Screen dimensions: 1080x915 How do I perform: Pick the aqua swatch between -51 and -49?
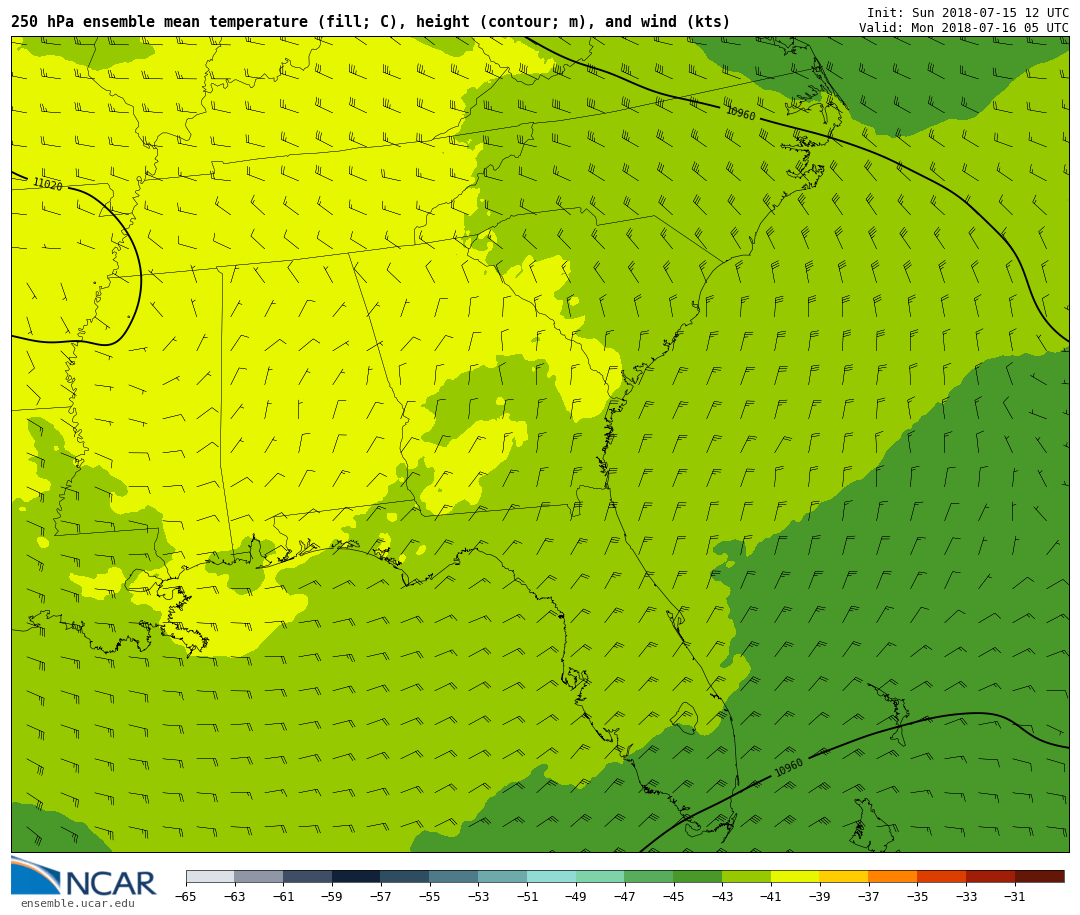coord(552,876)
